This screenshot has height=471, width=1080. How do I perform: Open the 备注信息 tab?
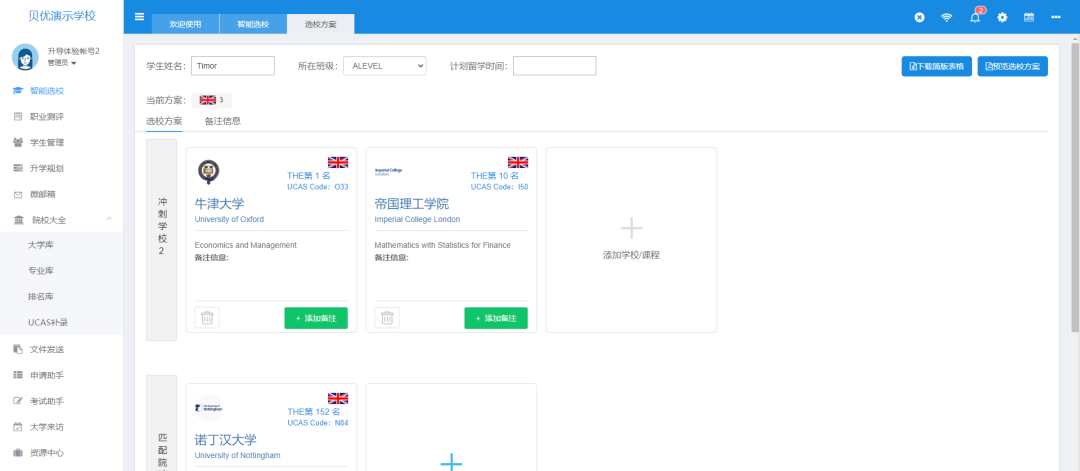(222, 121)
